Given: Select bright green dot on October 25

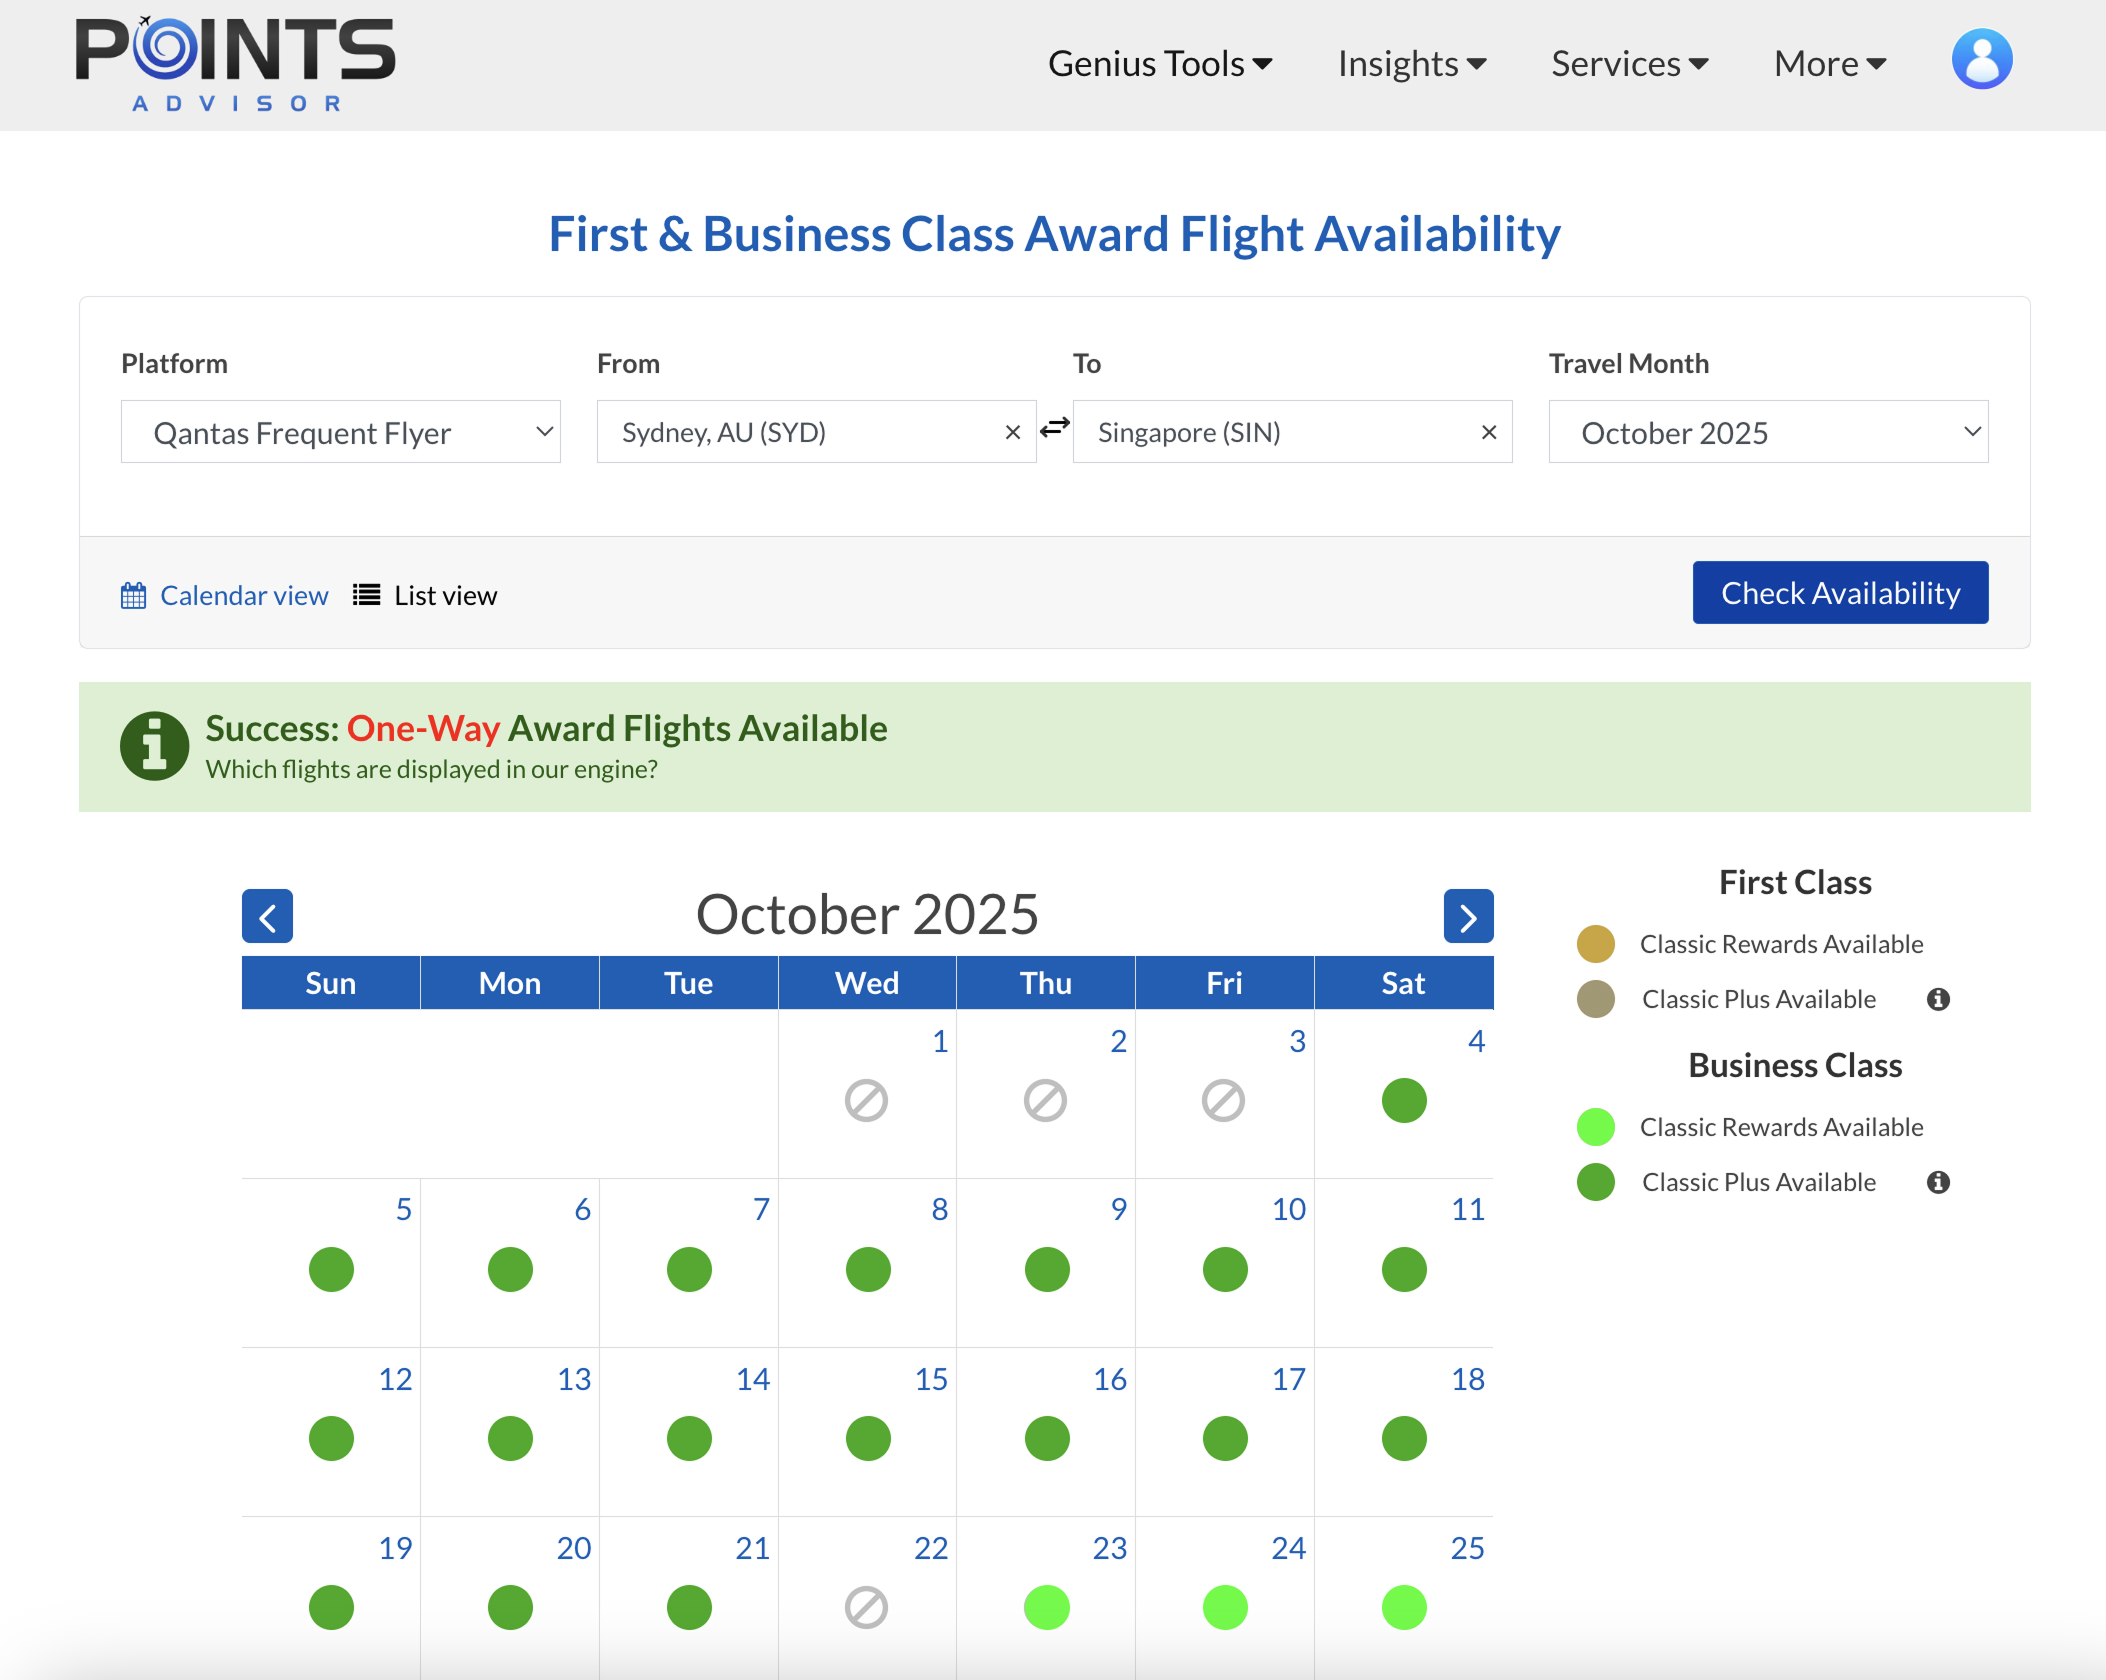Looking at the screenshot, I should click(x=1404, y=1608).
